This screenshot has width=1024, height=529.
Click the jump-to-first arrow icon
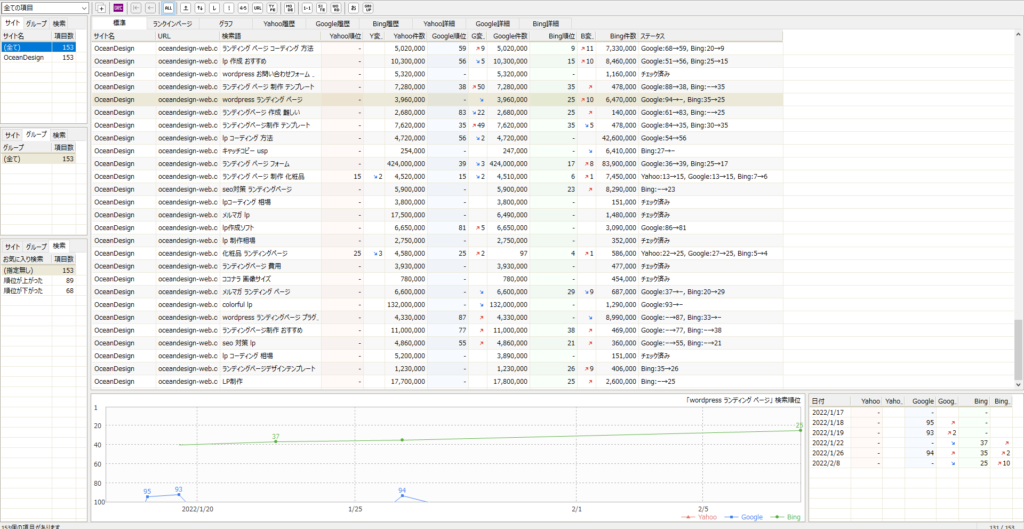coord(136,8)
